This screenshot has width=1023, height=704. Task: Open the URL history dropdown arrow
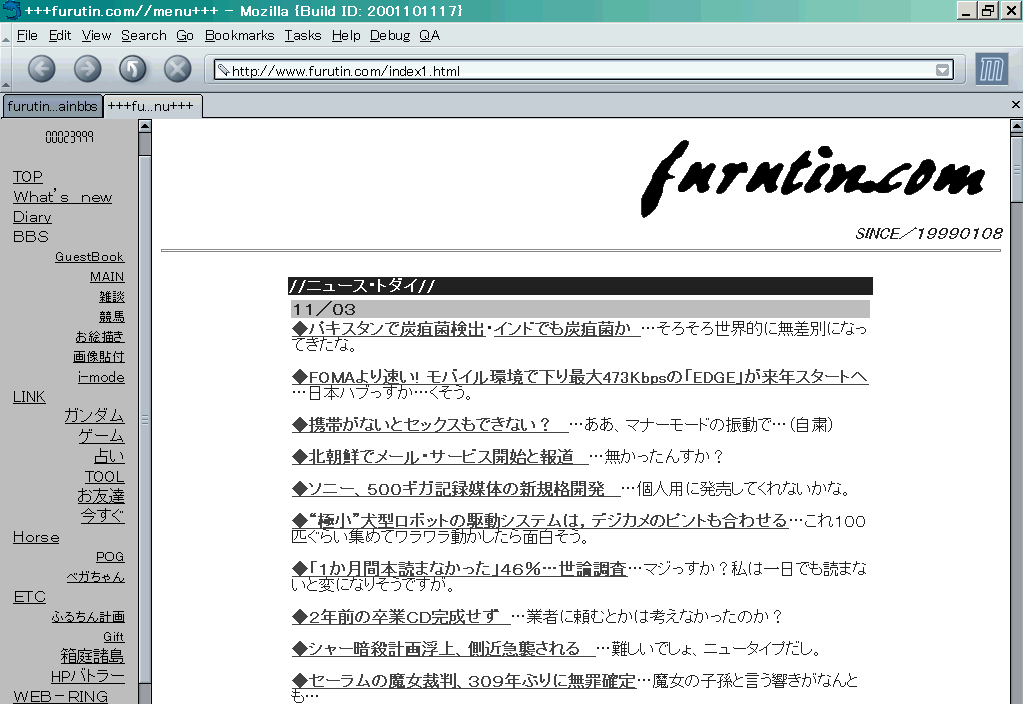click(x=942, y=70)
